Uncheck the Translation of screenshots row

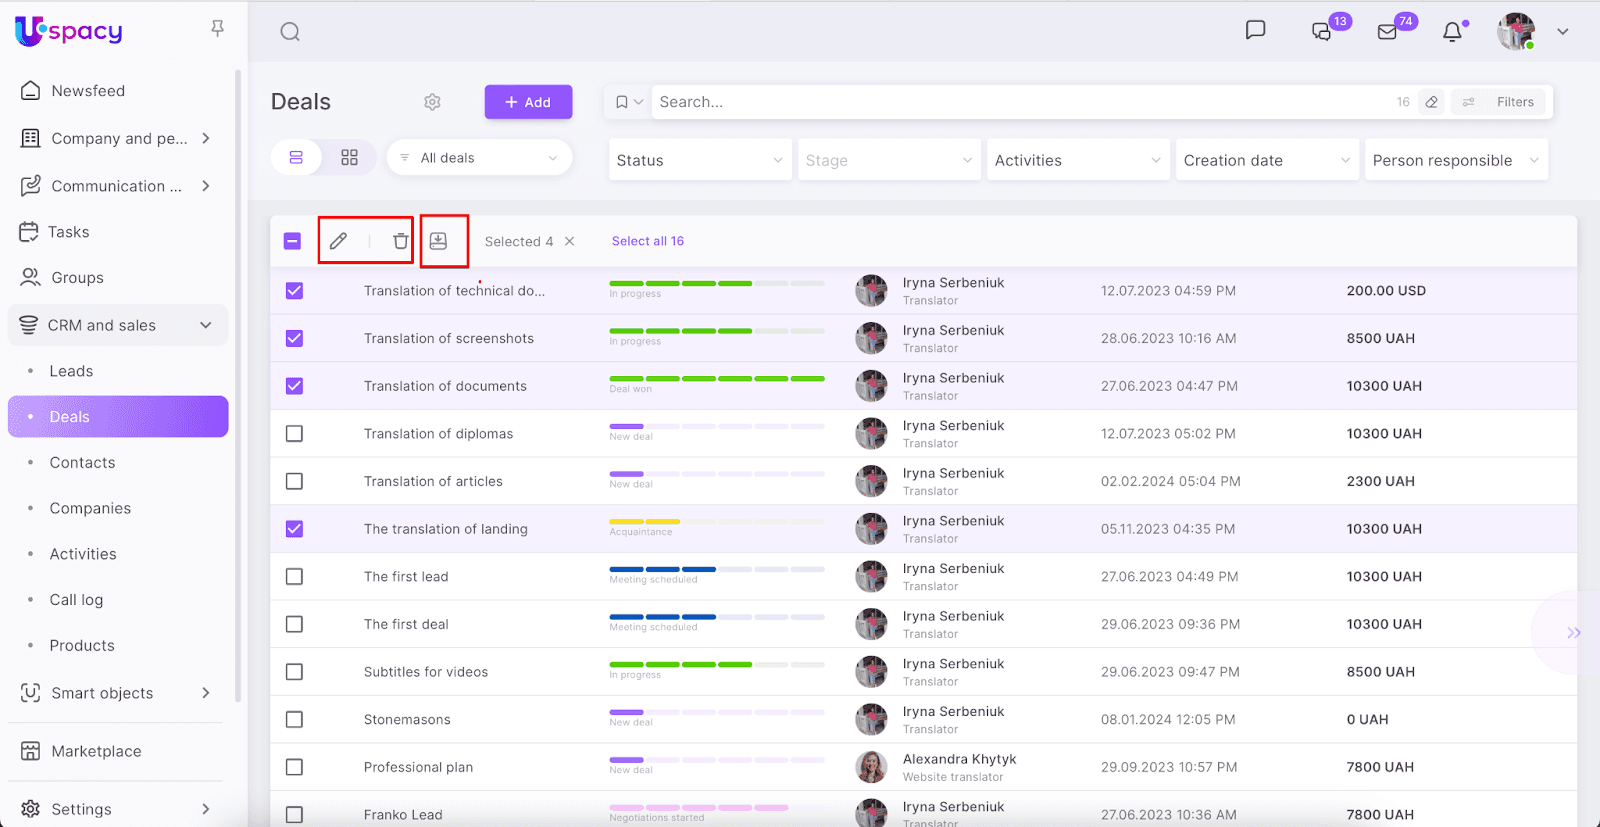[x=294, y=339]
